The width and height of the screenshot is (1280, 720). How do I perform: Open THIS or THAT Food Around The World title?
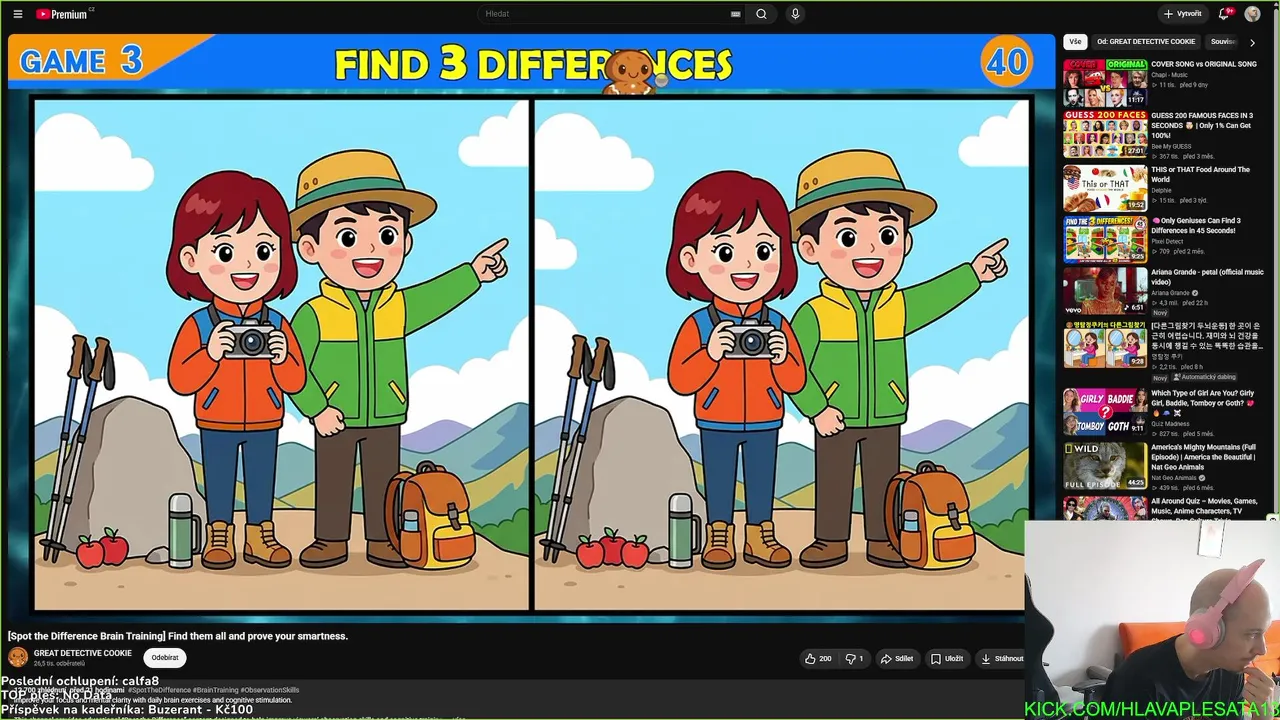[x=1200, y=174]
